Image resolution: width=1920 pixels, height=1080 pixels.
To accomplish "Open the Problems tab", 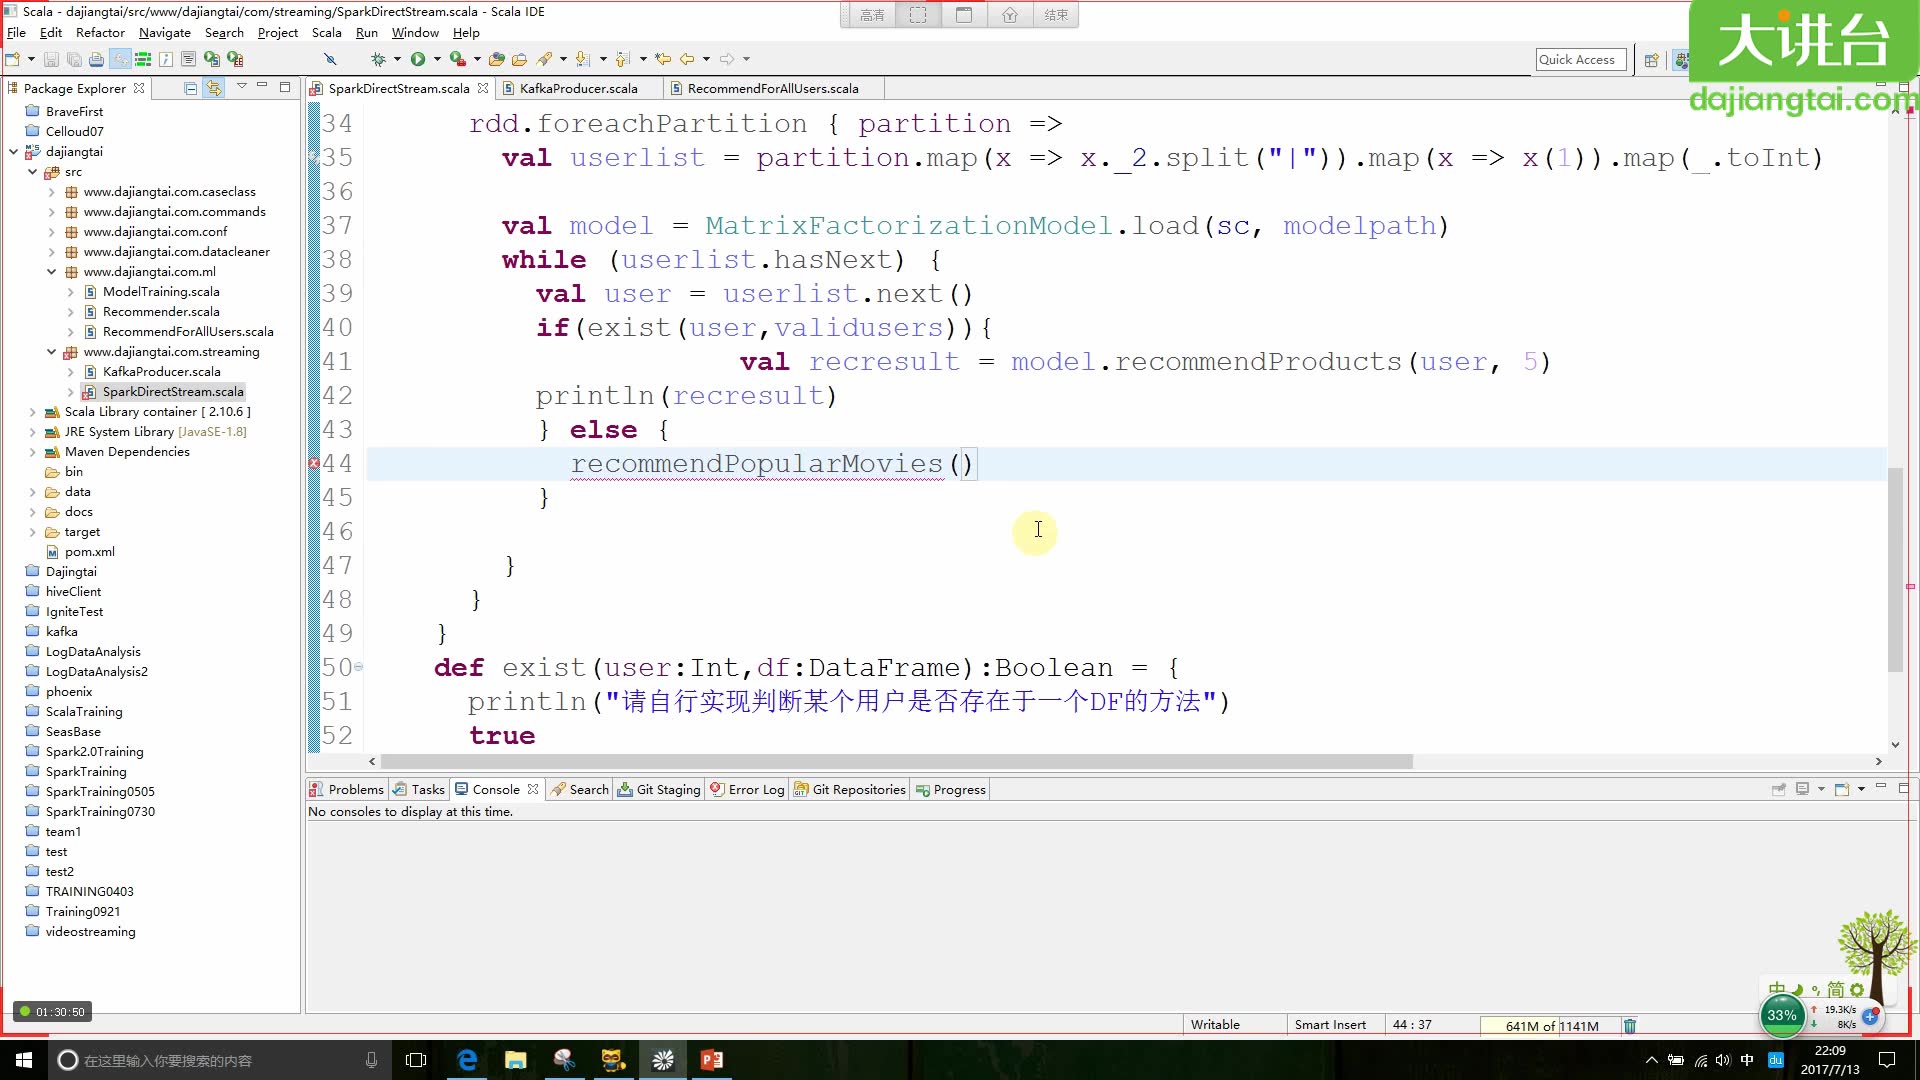I will tap(347, 789).
